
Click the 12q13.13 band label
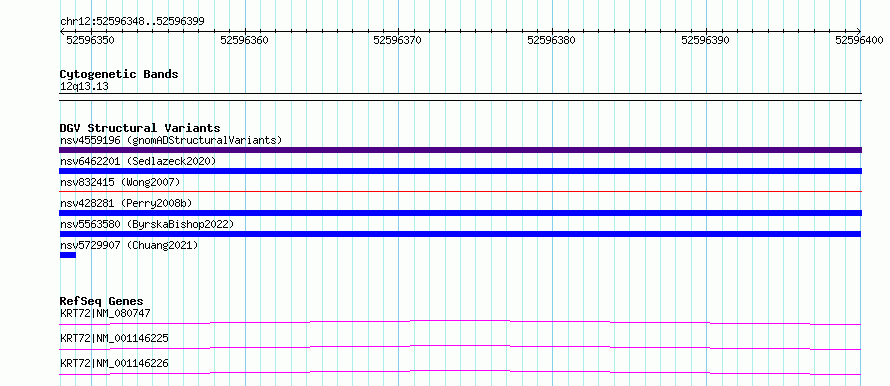84,87
